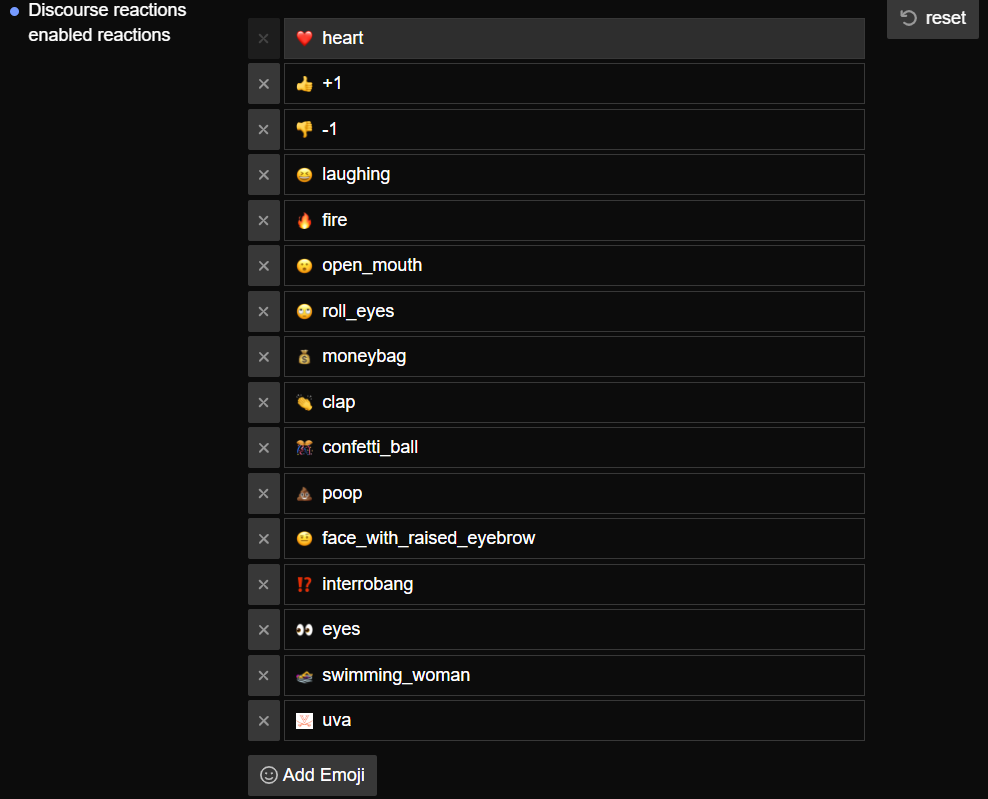Remove the clap reaction with its X

(x=264, y=402)
